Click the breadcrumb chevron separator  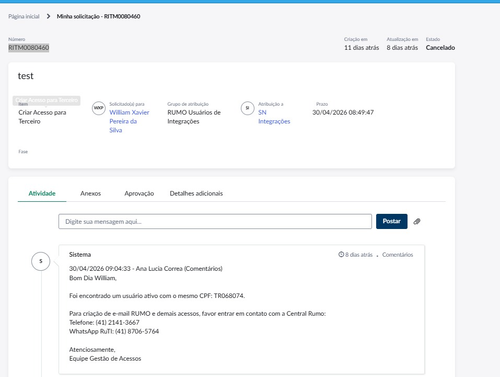[x=48, y=16]
